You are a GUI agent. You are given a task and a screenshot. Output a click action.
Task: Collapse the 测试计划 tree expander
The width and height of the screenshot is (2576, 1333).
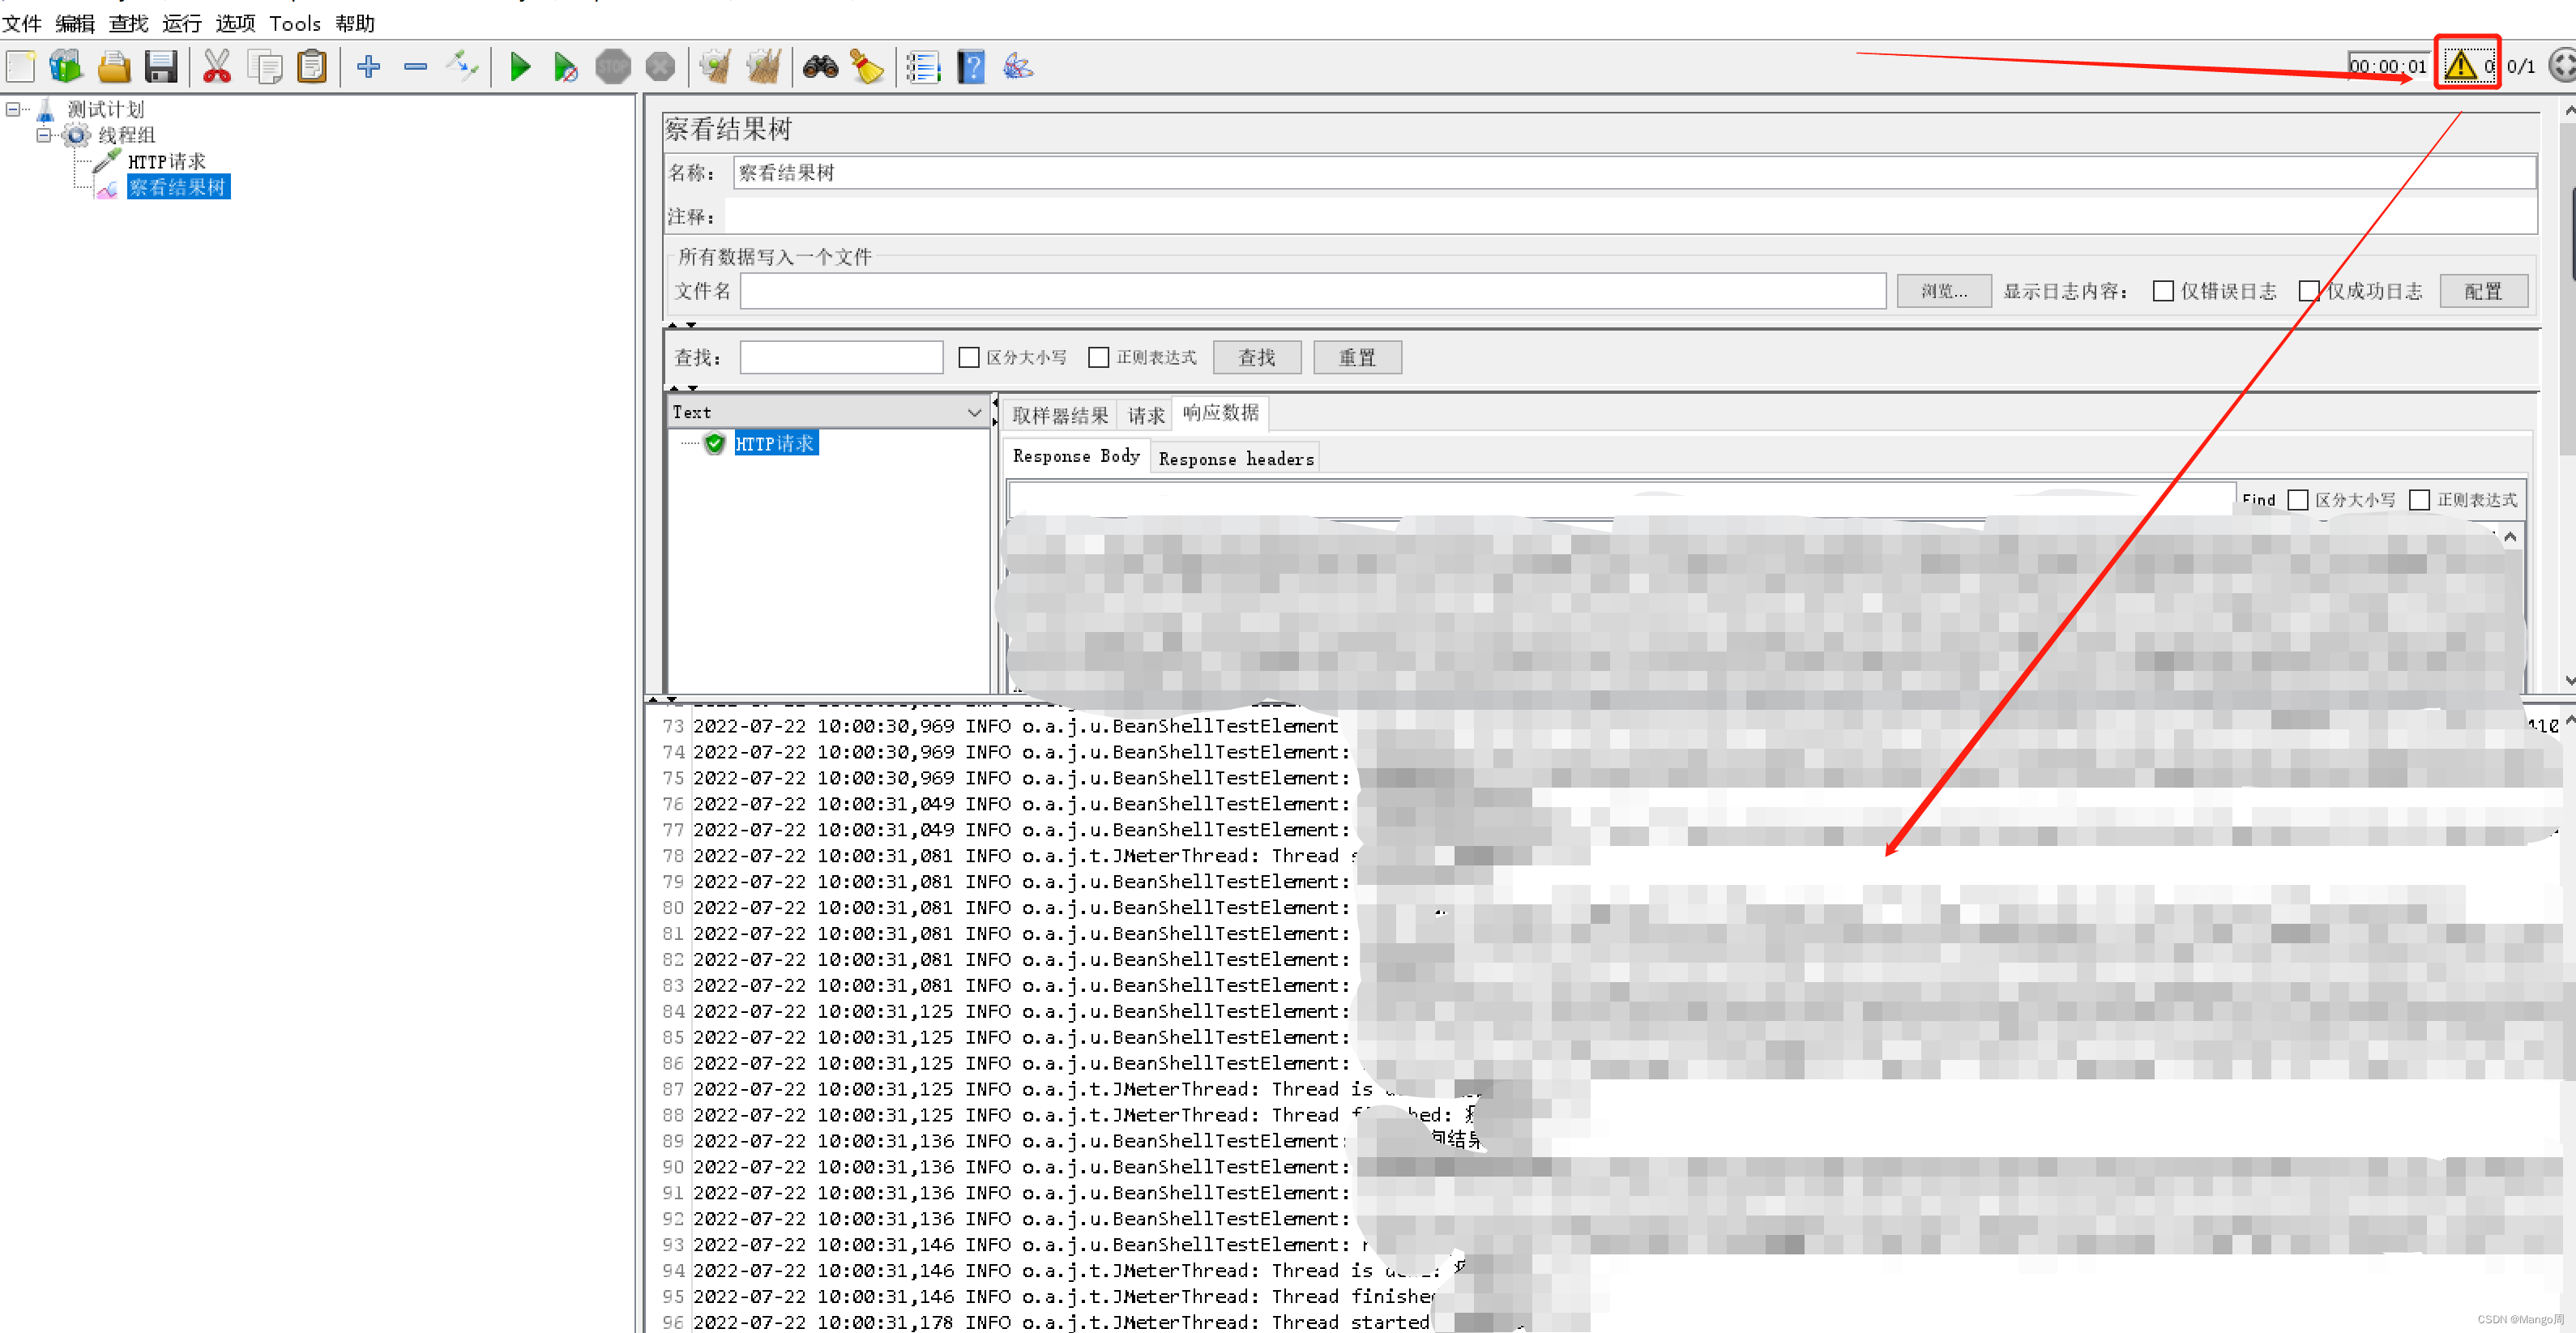[13, 109]
